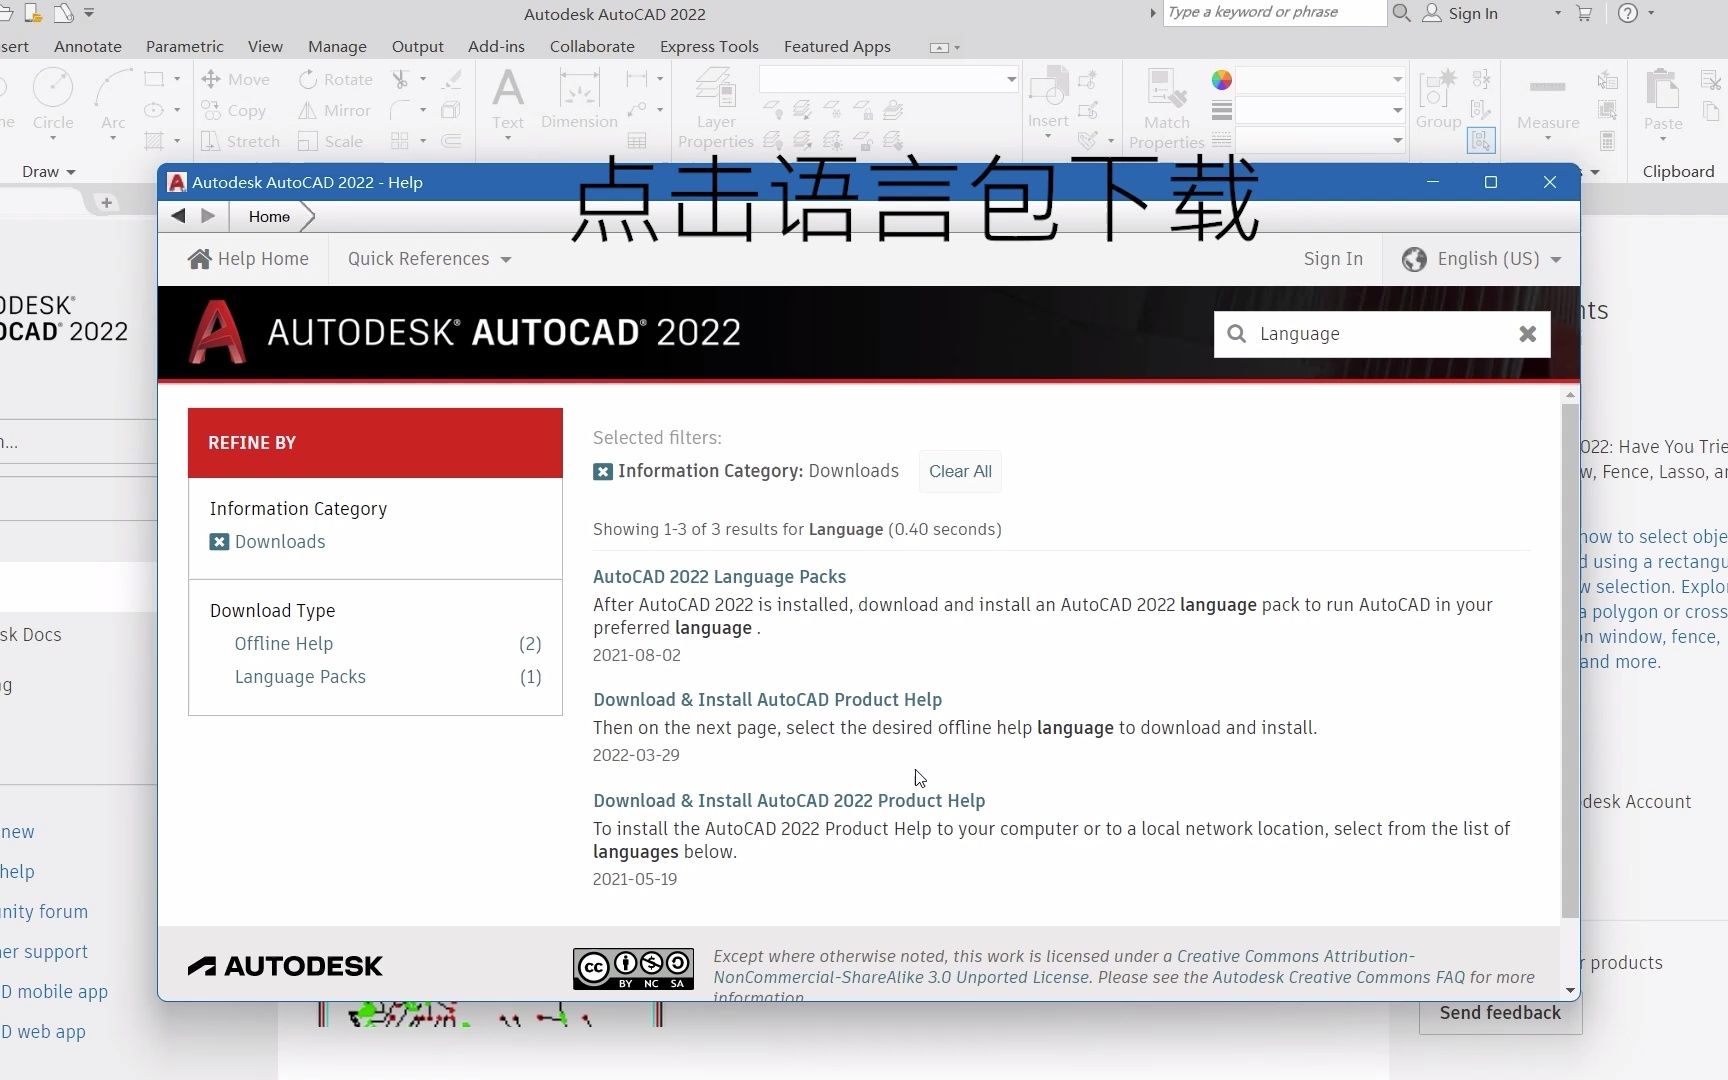The width and height of the screenshot is (1728, 1080).
Task: Open AutoCAD 2022 Language Packs result
Action: (x=719, y=577)
